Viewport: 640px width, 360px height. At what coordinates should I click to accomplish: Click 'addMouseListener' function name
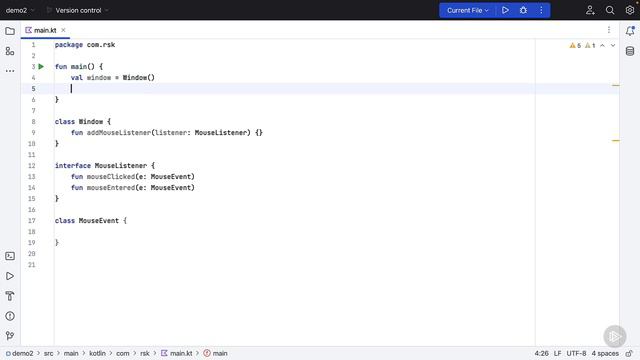click(118, 133)
